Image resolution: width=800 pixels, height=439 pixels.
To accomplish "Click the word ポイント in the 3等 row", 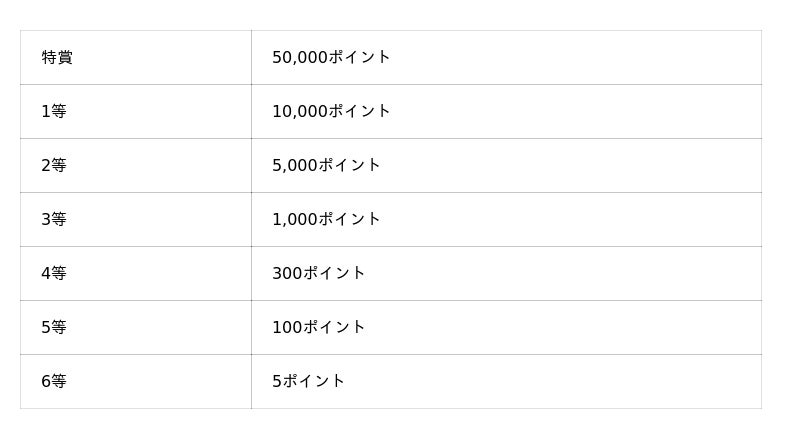I will coord(350,220).
